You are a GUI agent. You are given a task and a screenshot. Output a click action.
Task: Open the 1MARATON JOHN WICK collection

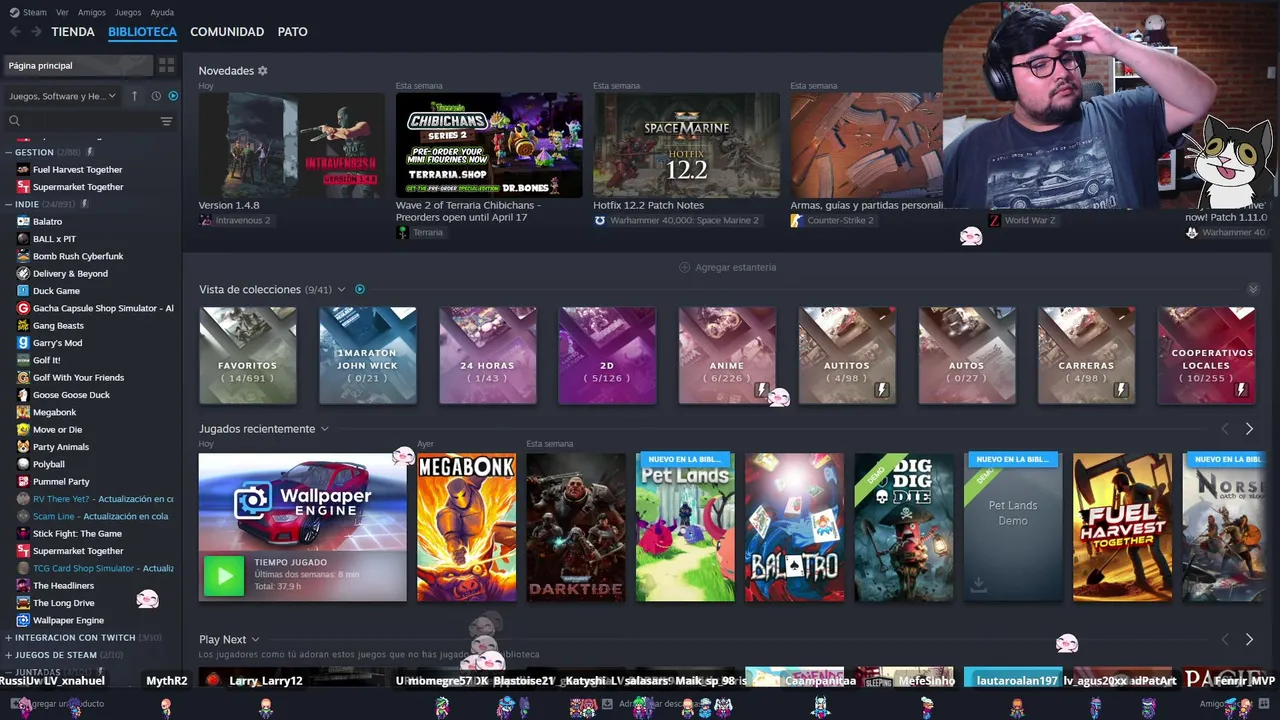coord(368,355)
